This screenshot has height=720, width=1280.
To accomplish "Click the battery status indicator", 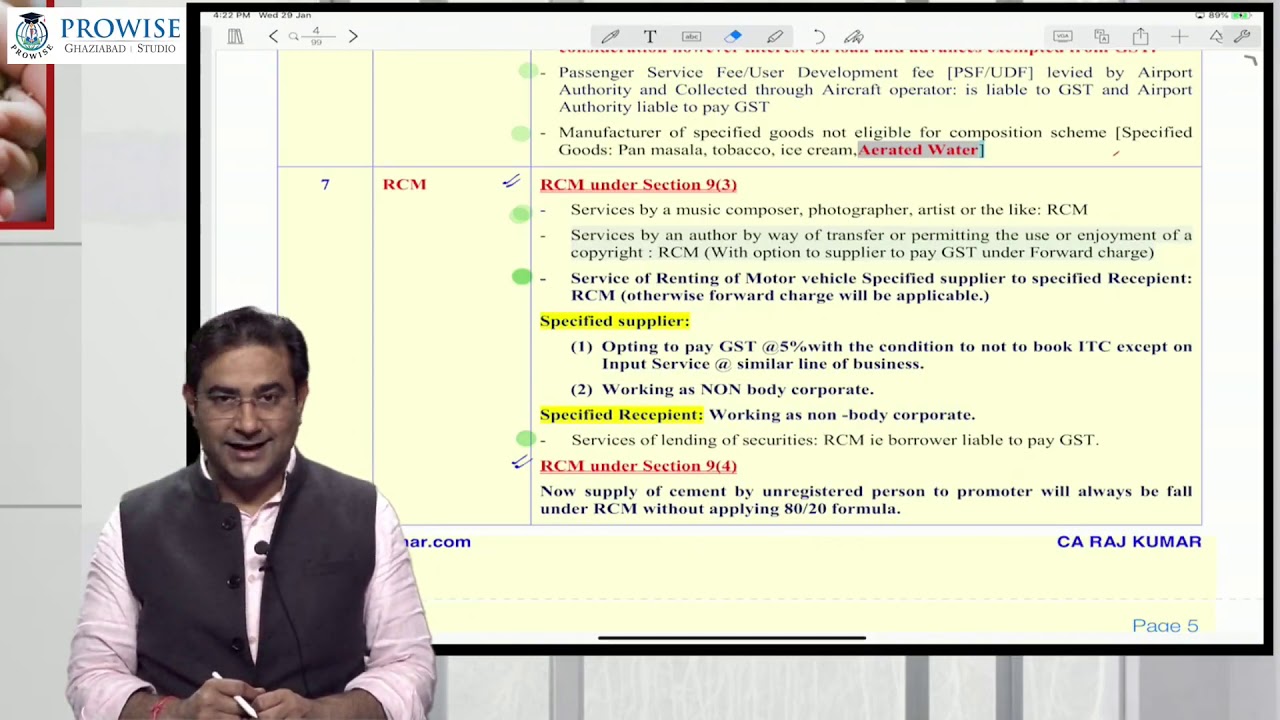I will tap(1242, 15).
